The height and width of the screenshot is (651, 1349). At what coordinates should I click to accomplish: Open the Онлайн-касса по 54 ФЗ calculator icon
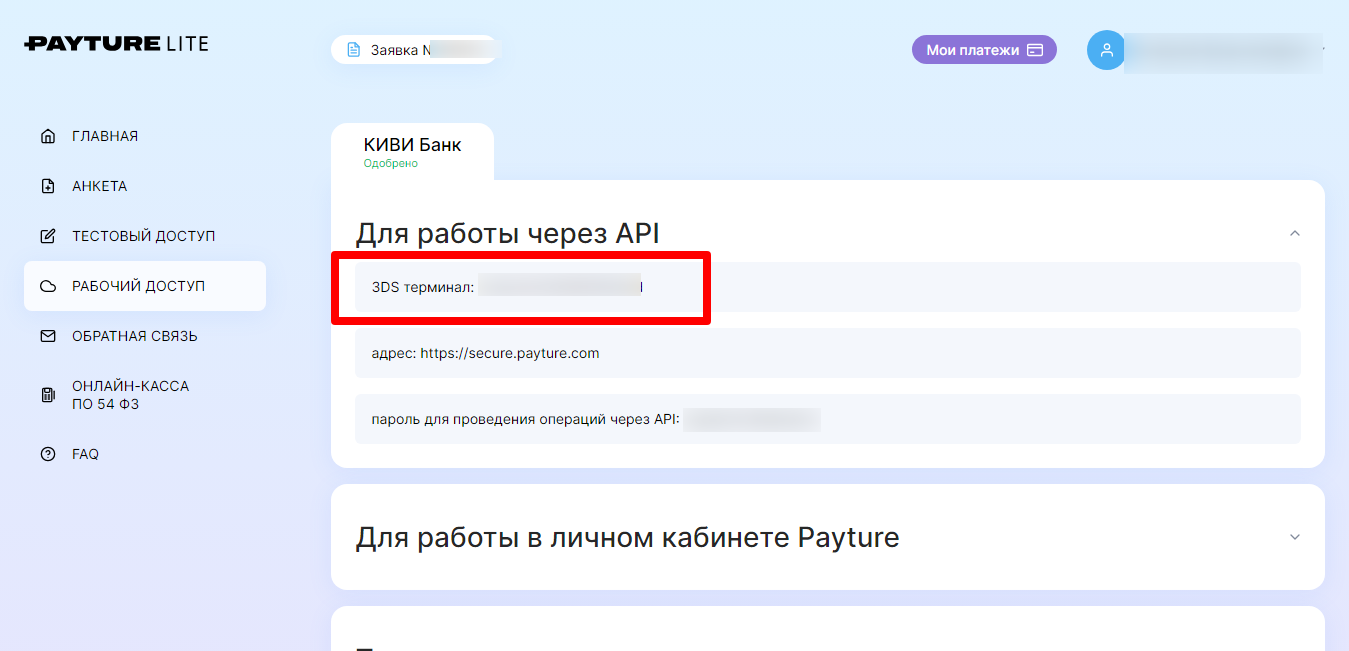[x=47, y=394]
